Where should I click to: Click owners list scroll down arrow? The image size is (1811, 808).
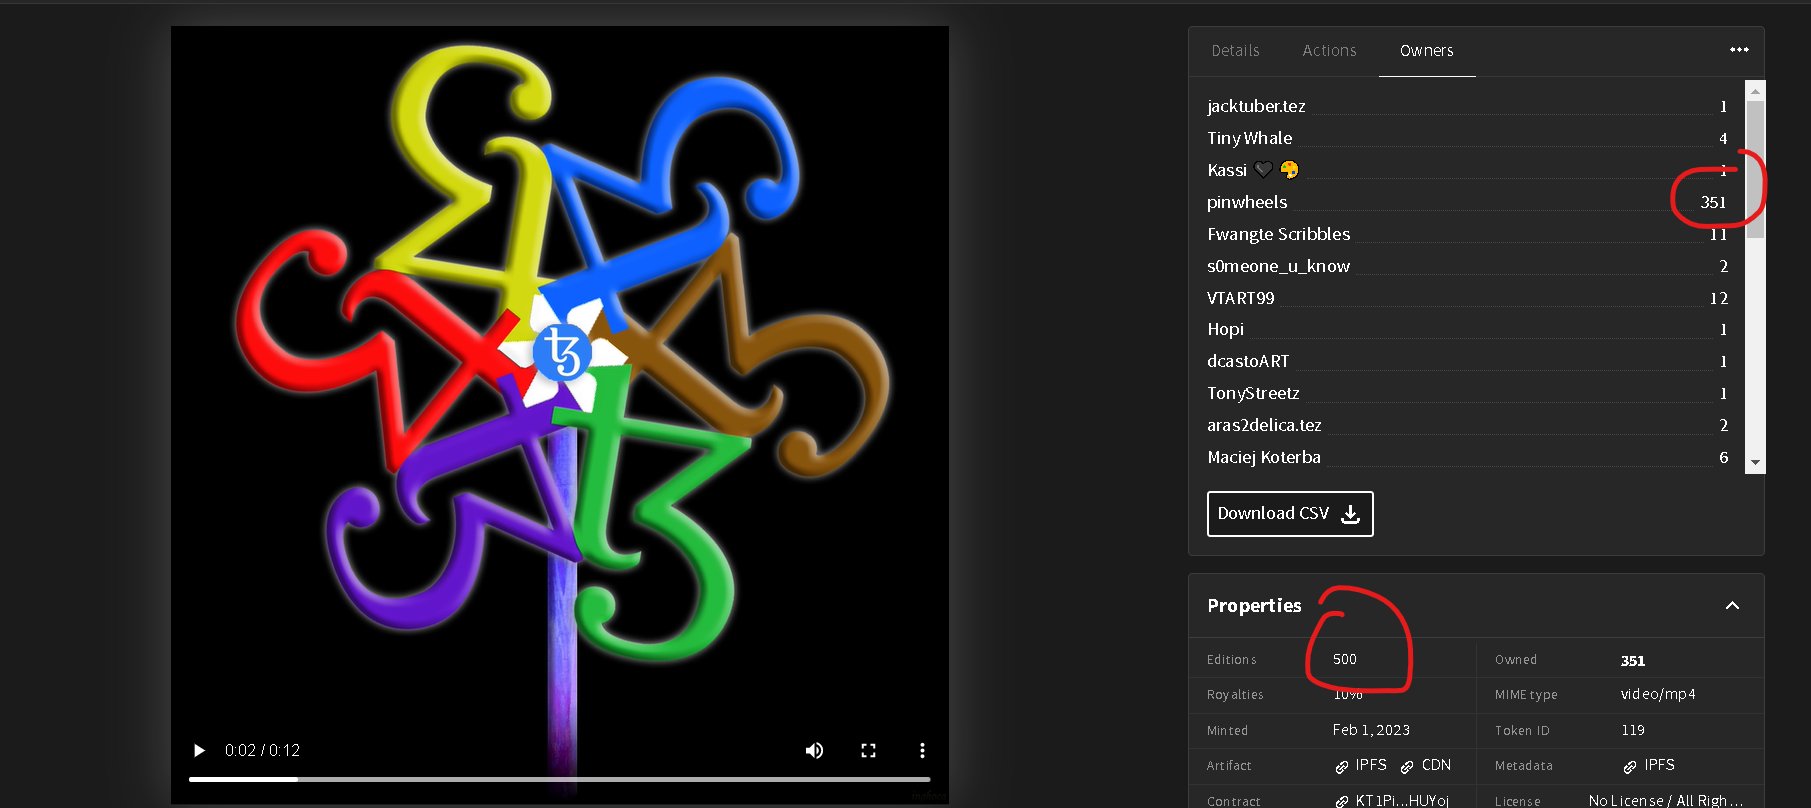pyautogui.click(x=1755, y=463)
